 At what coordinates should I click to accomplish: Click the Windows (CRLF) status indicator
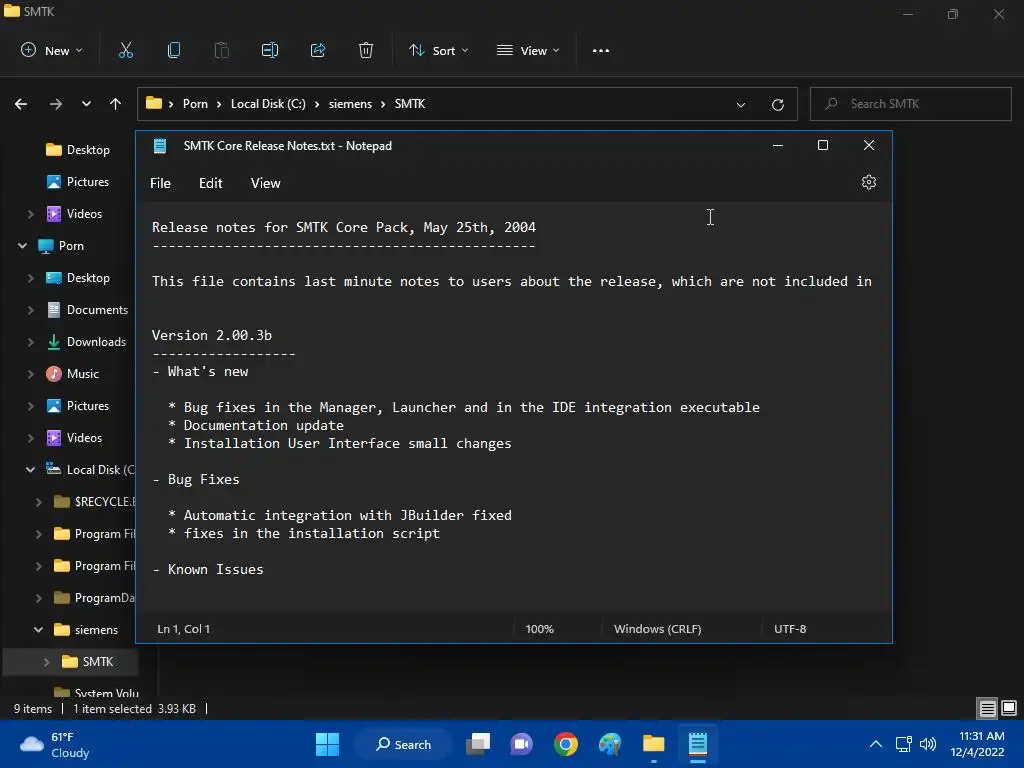pos(657,629)
